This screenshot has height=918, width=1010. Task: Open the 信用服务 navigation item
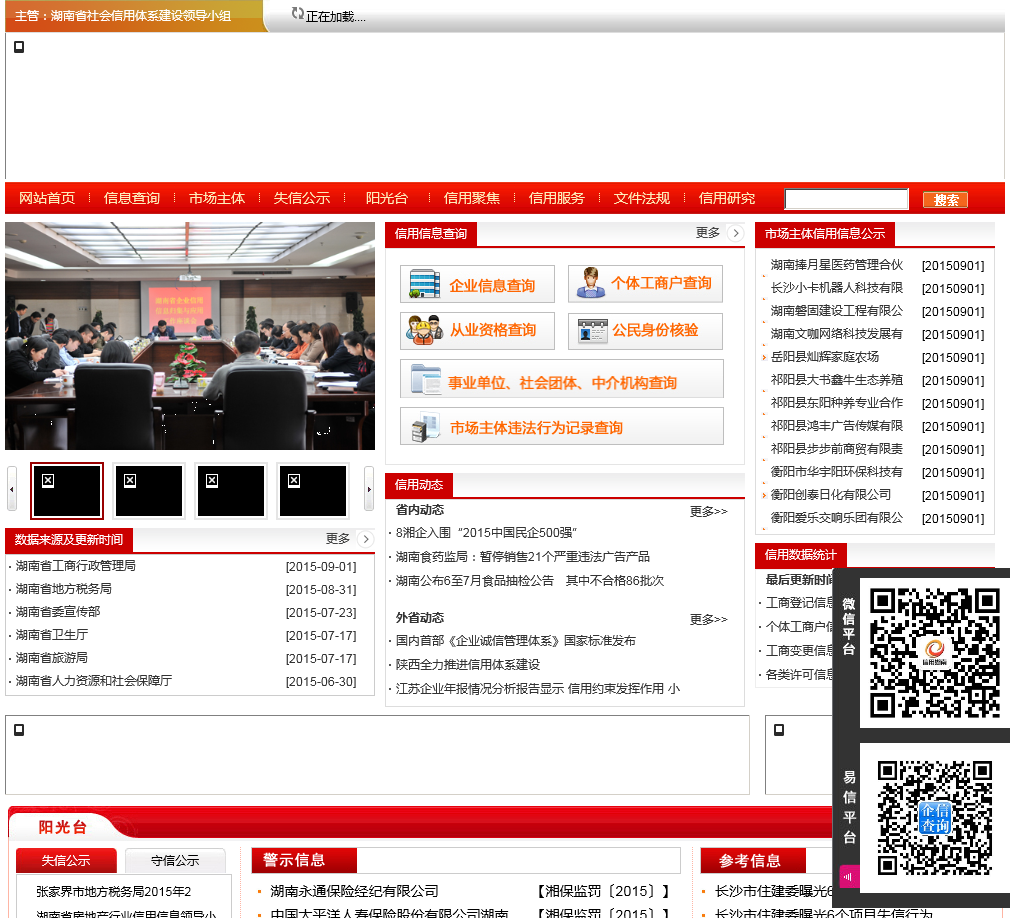(557, 198)
